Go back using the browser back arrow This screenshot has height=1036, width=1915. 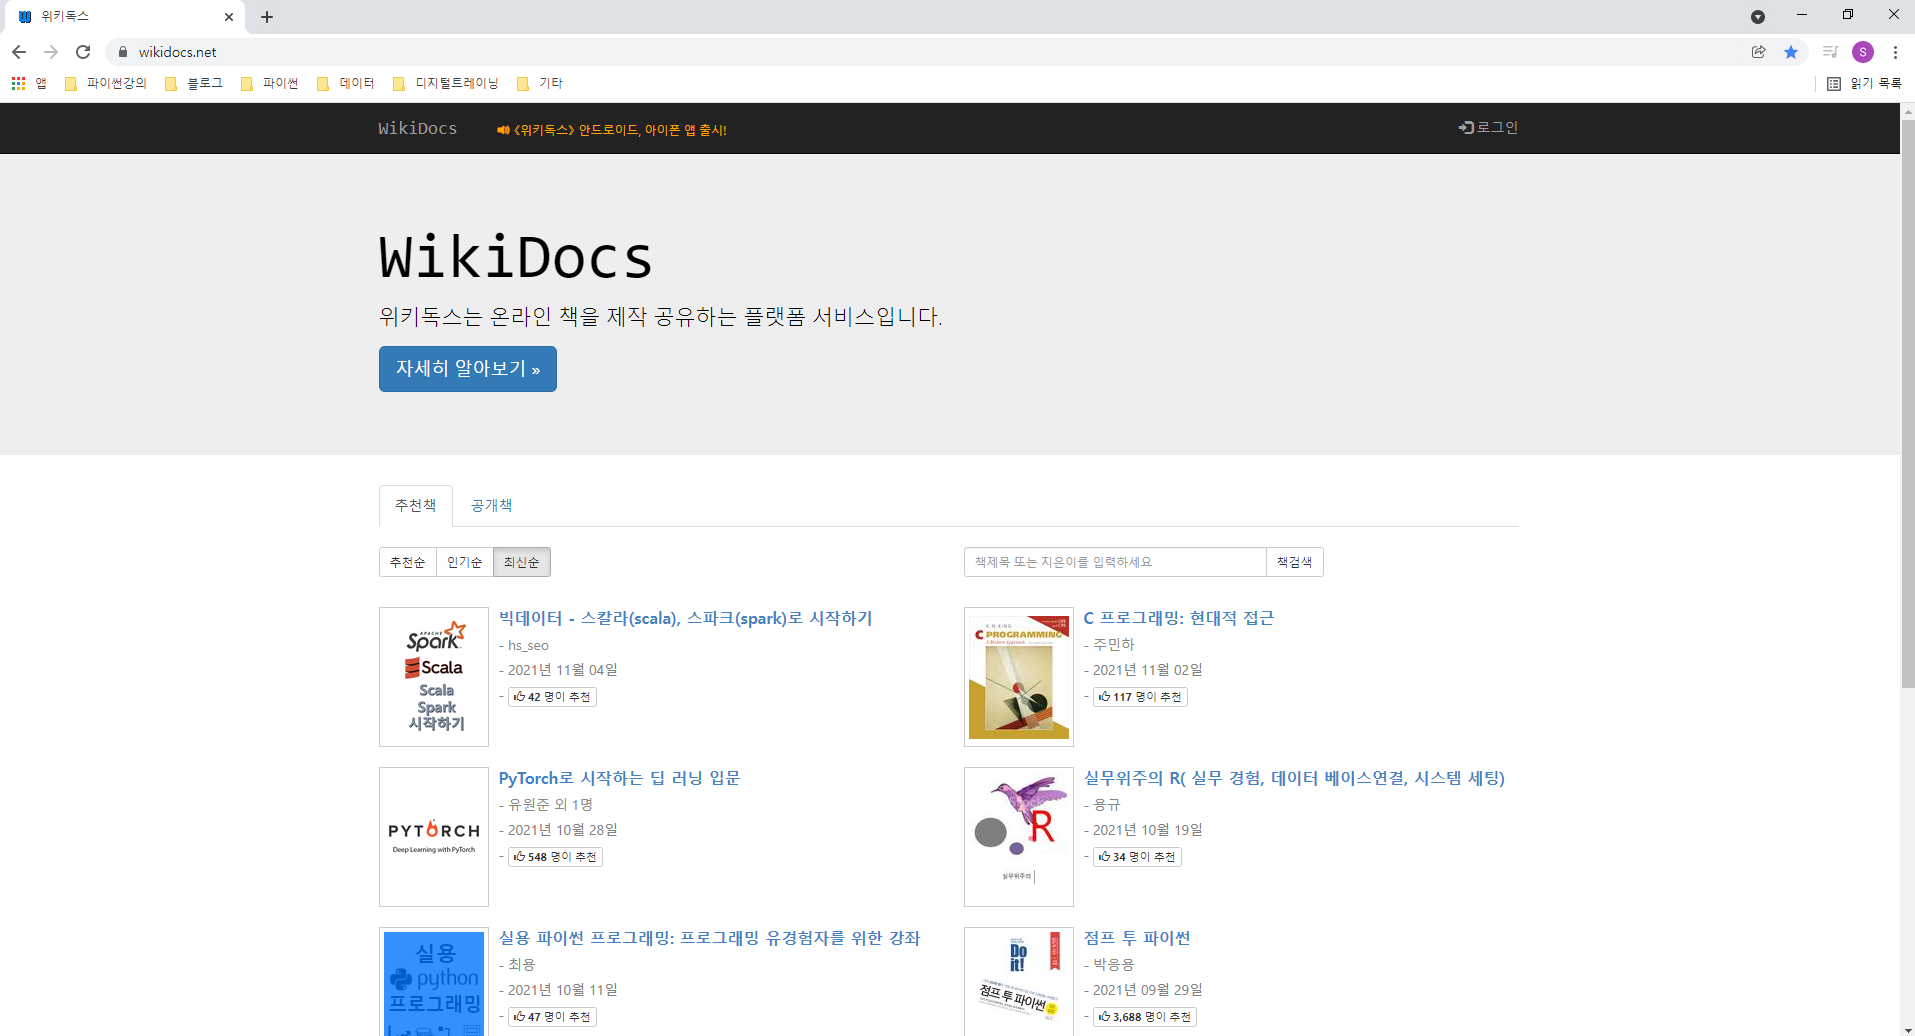point(19,52)
